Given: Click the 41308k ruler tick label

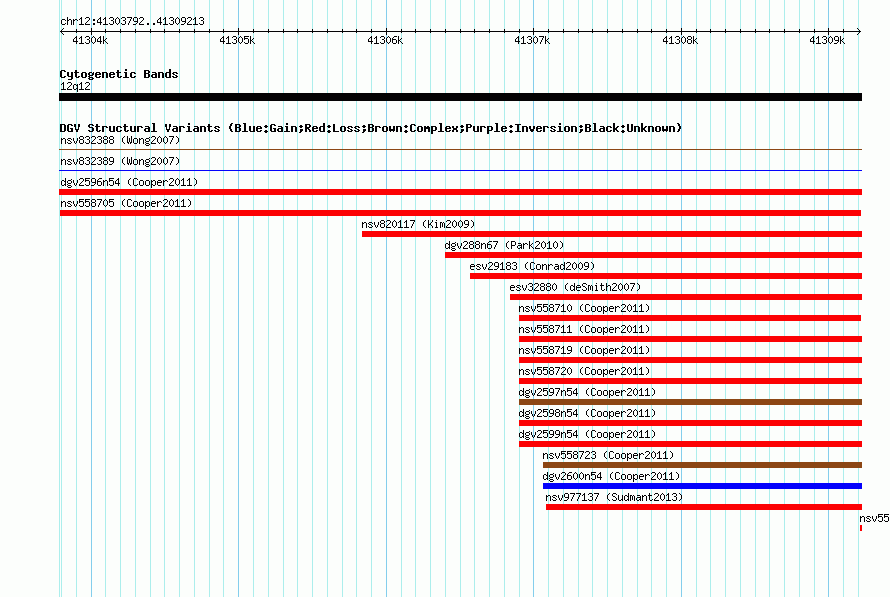Looking at the screenshot, I should pyautogui.click(x=680, y=40).
